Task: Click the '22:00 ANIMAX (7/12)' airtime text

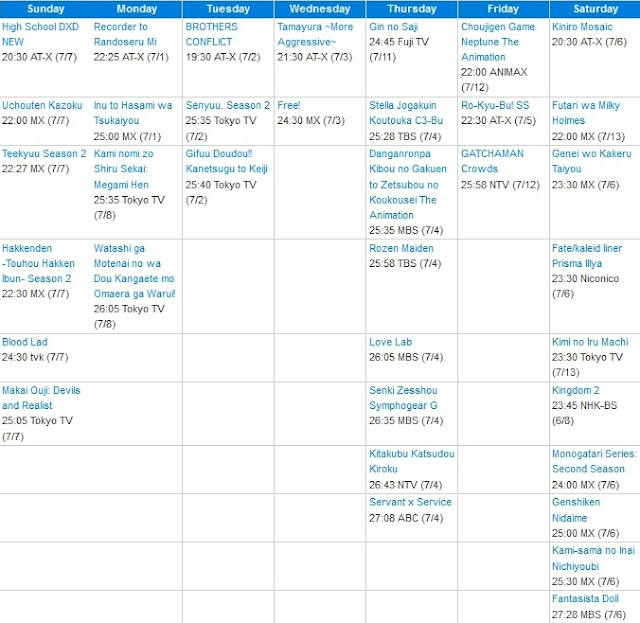Action: pos(494,80)
